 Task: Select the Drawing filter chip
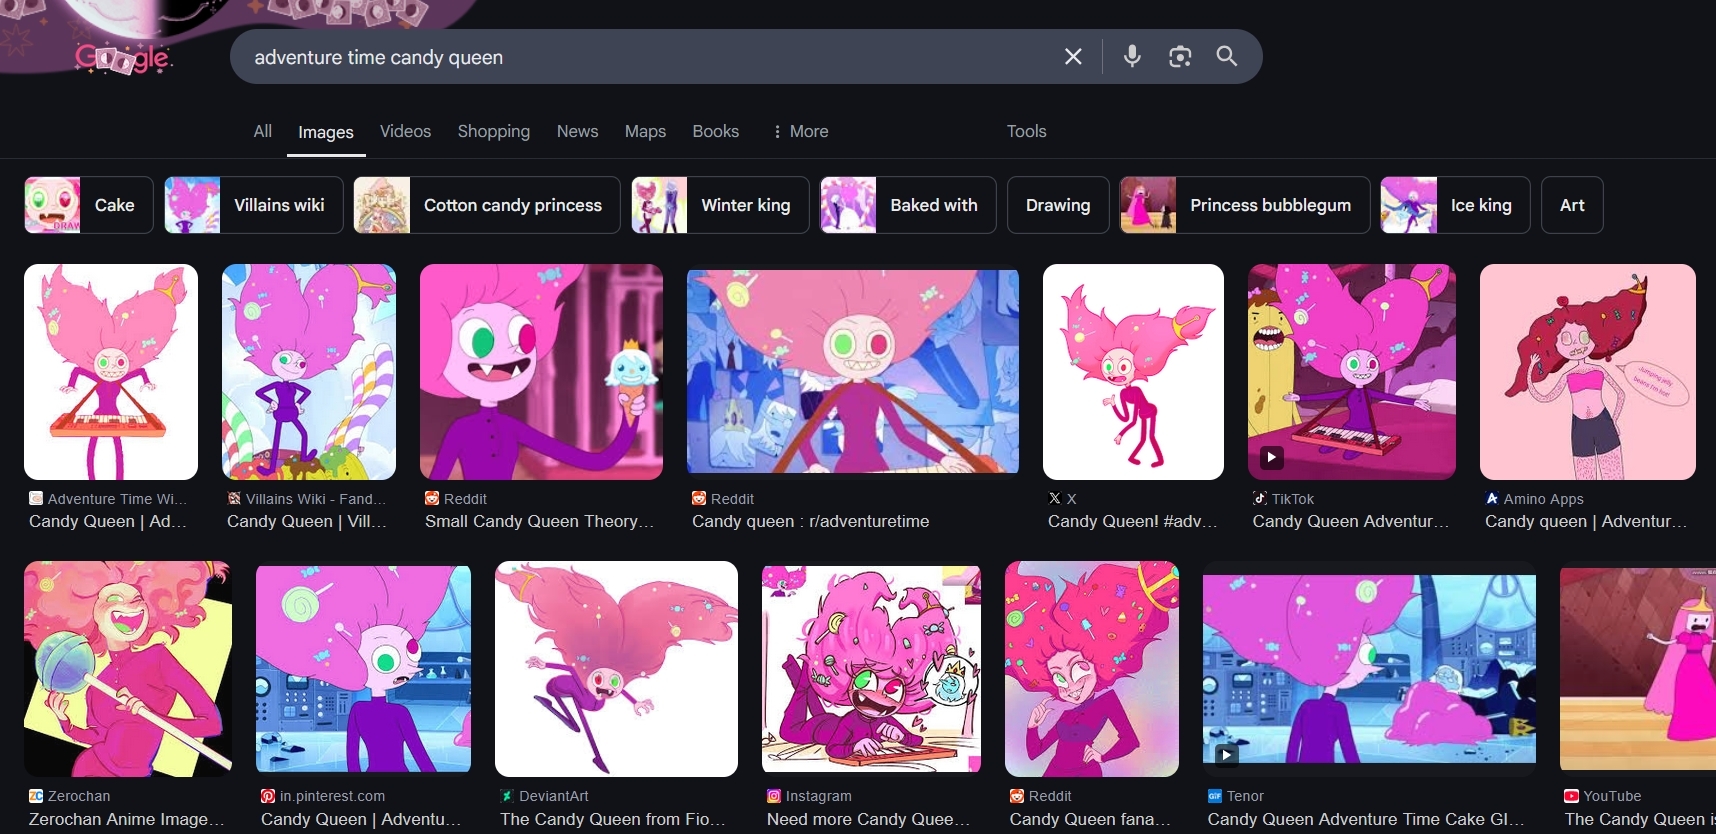[x=1058, y=205]
